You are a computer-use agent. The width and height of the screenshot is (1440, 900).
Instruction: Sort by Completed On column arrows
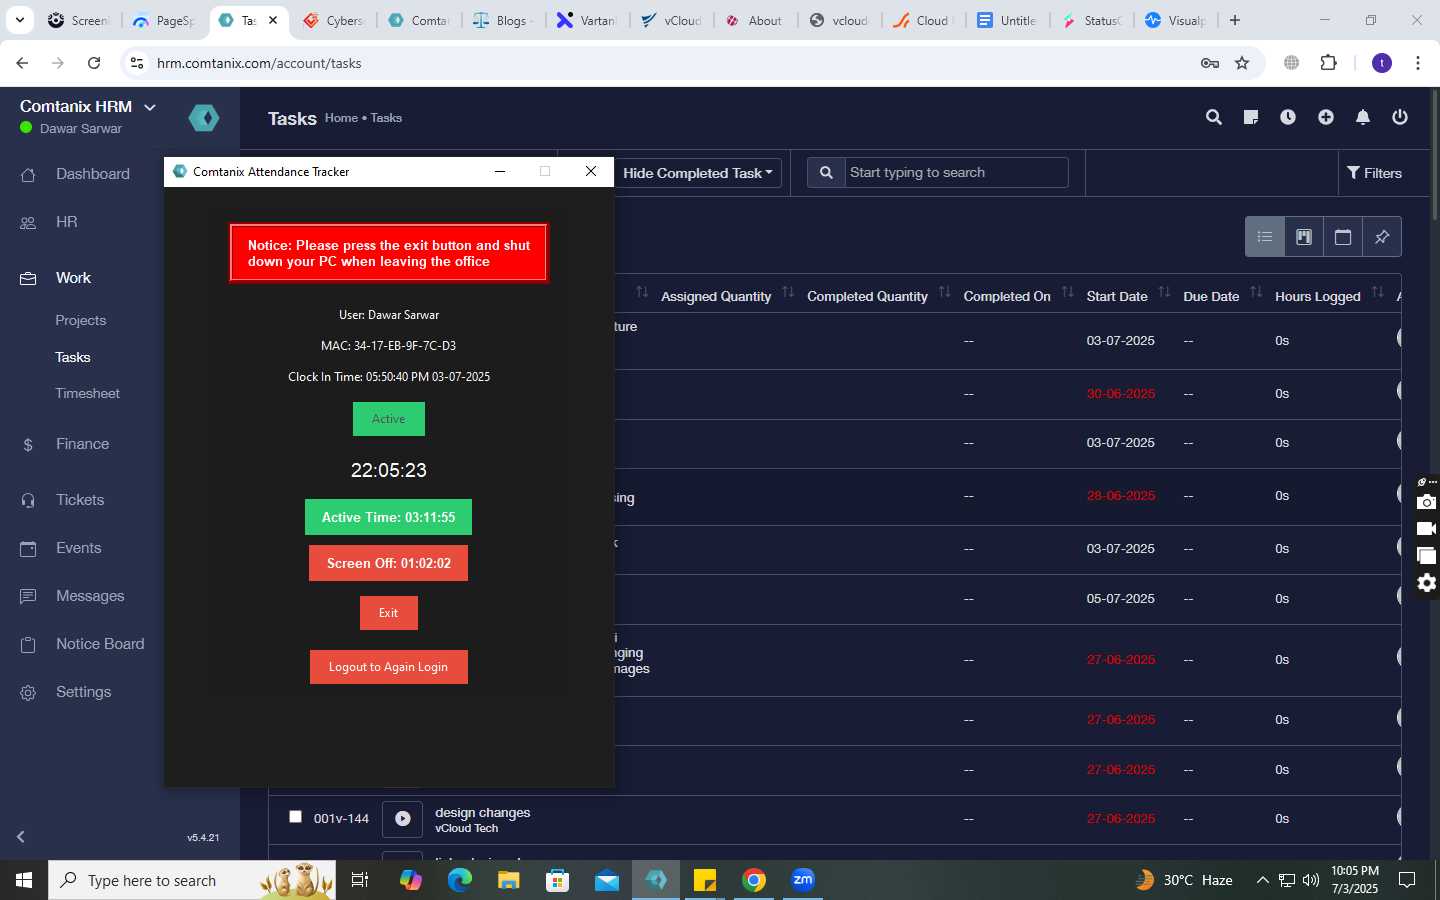[x=1067, y=292]
